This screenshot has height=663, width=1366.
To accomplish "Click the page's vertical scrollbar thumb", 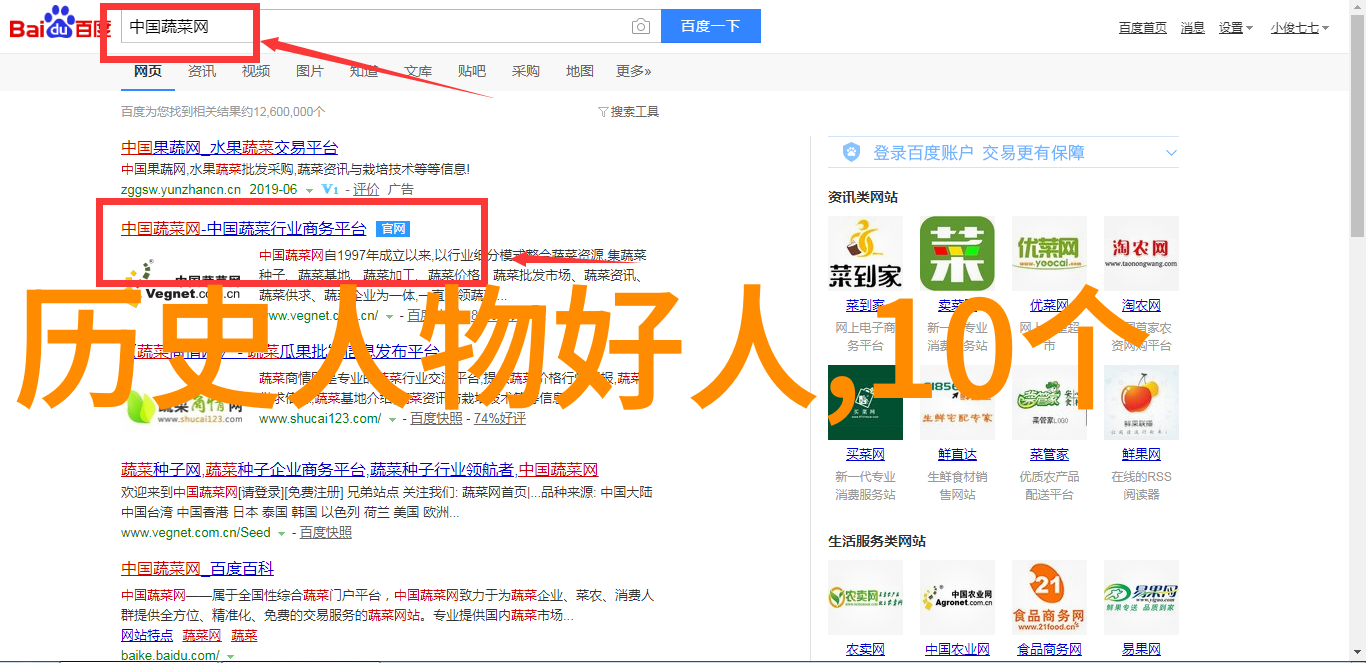I will (x=1357, y=125).
